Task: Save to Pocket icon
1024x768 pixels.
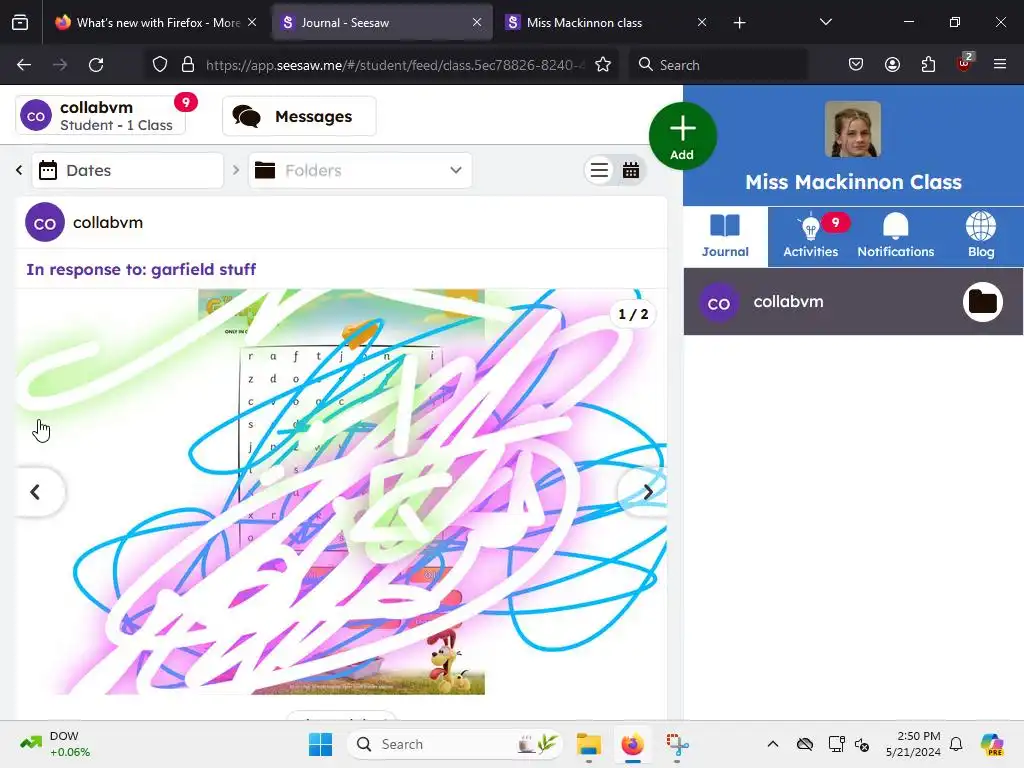Action: tap(856, 65)
